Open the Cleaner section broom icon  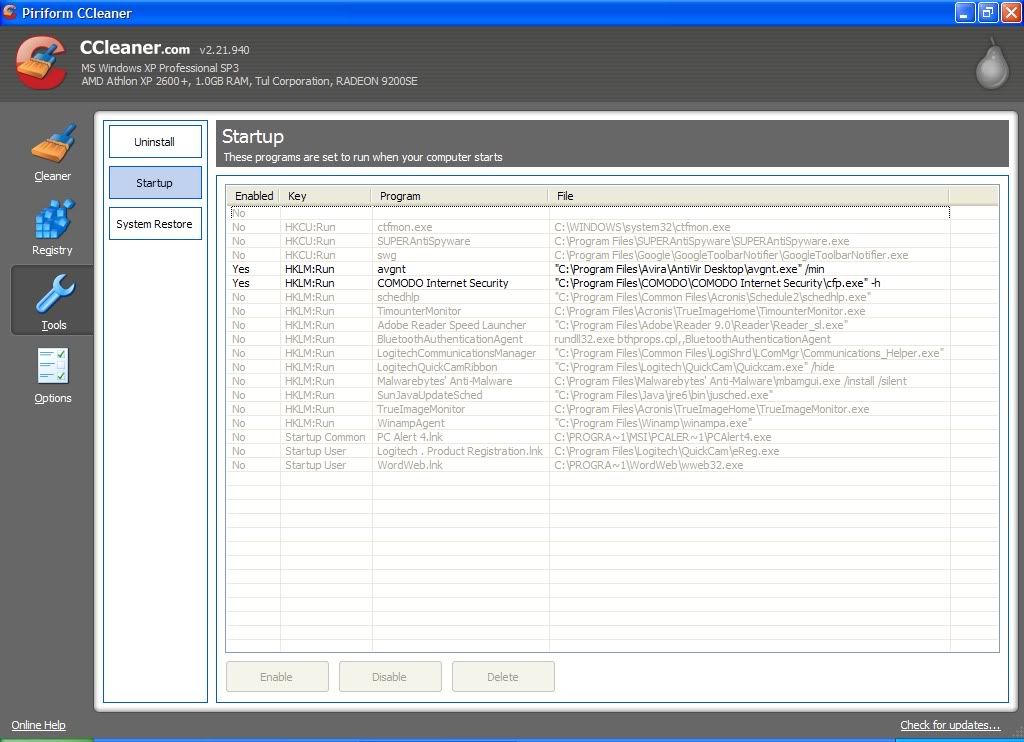(x=53, y=146)
